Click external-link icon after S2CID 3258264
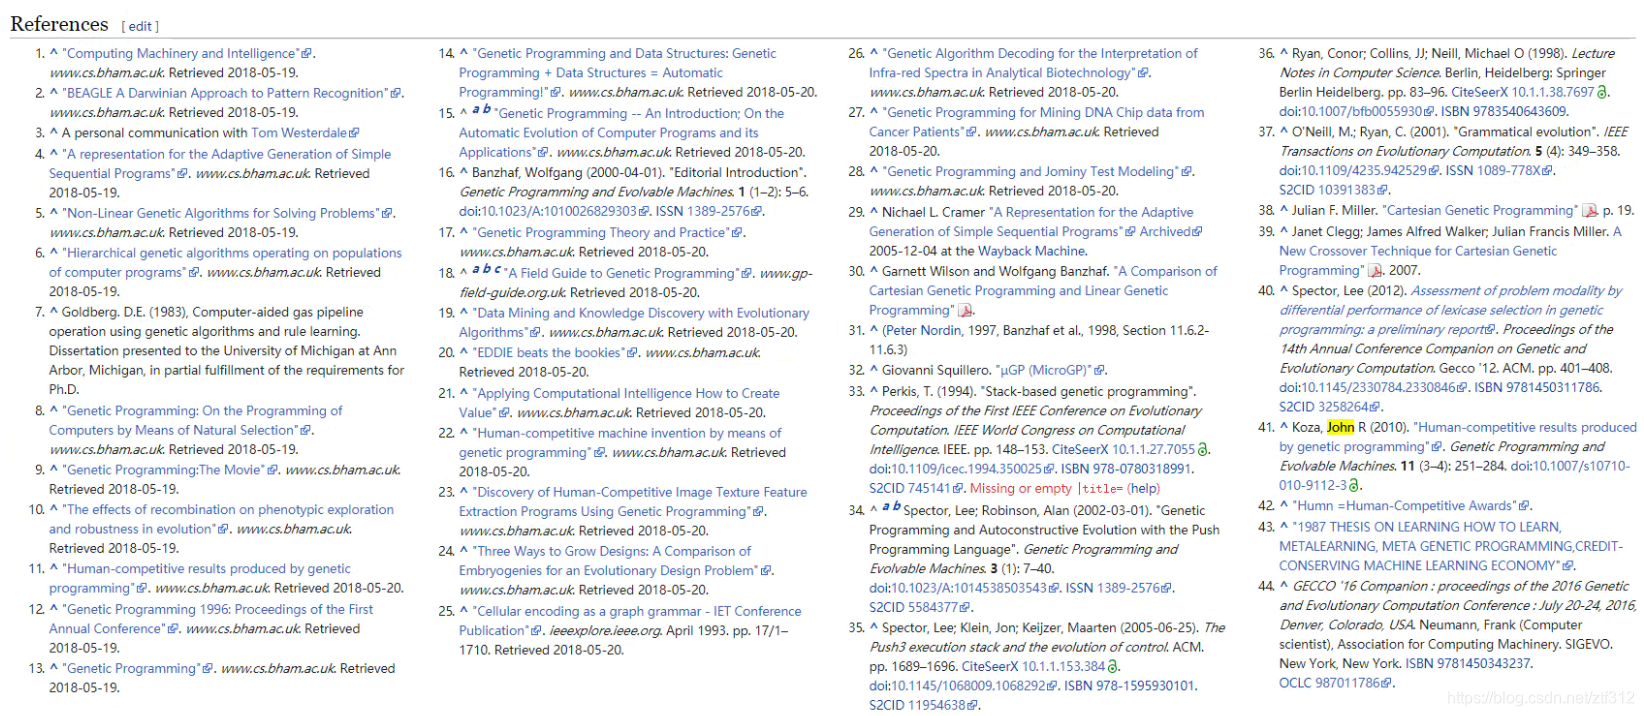This screenshot has width=1644, height=716. click(1375, 408)
